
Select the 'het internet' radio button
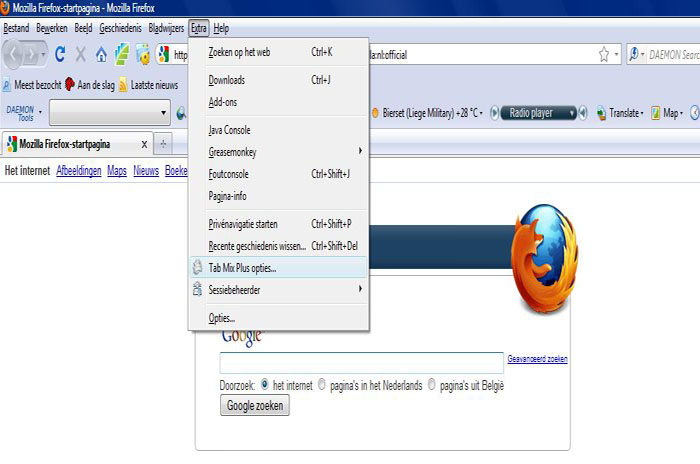click(x=265, y=384)
